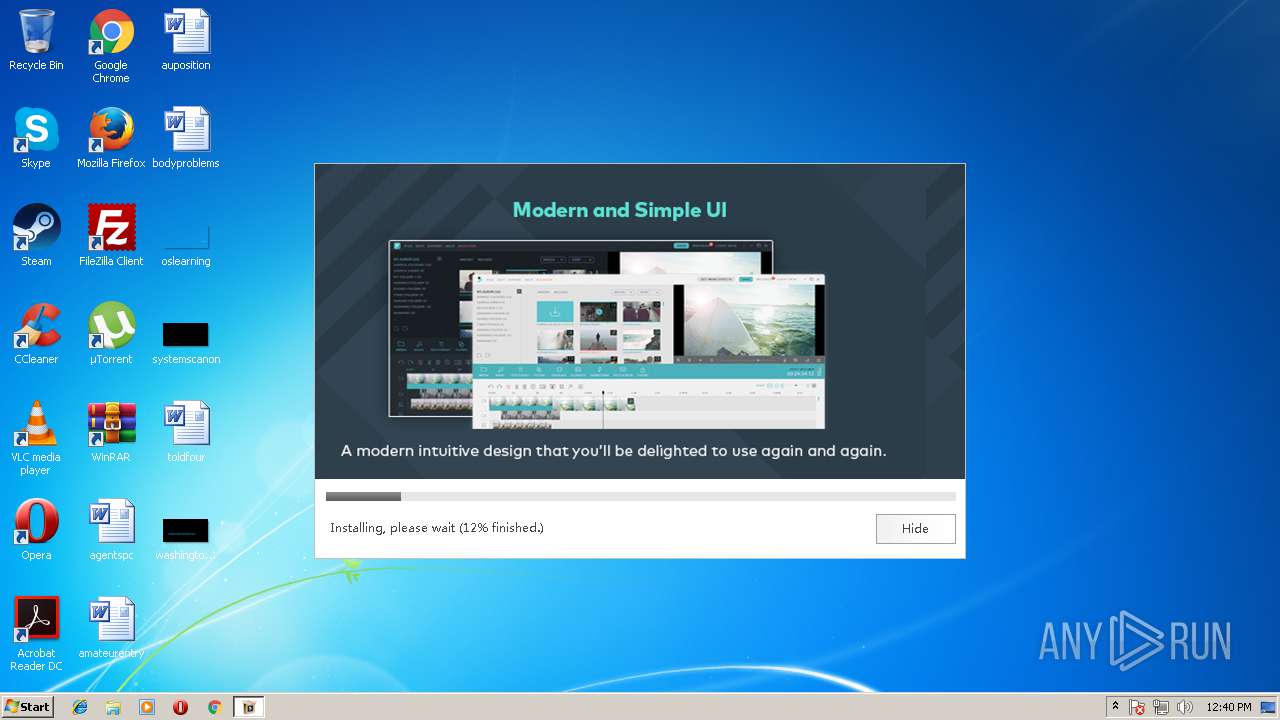Open the agentspc Word document

tap(111, 530)
